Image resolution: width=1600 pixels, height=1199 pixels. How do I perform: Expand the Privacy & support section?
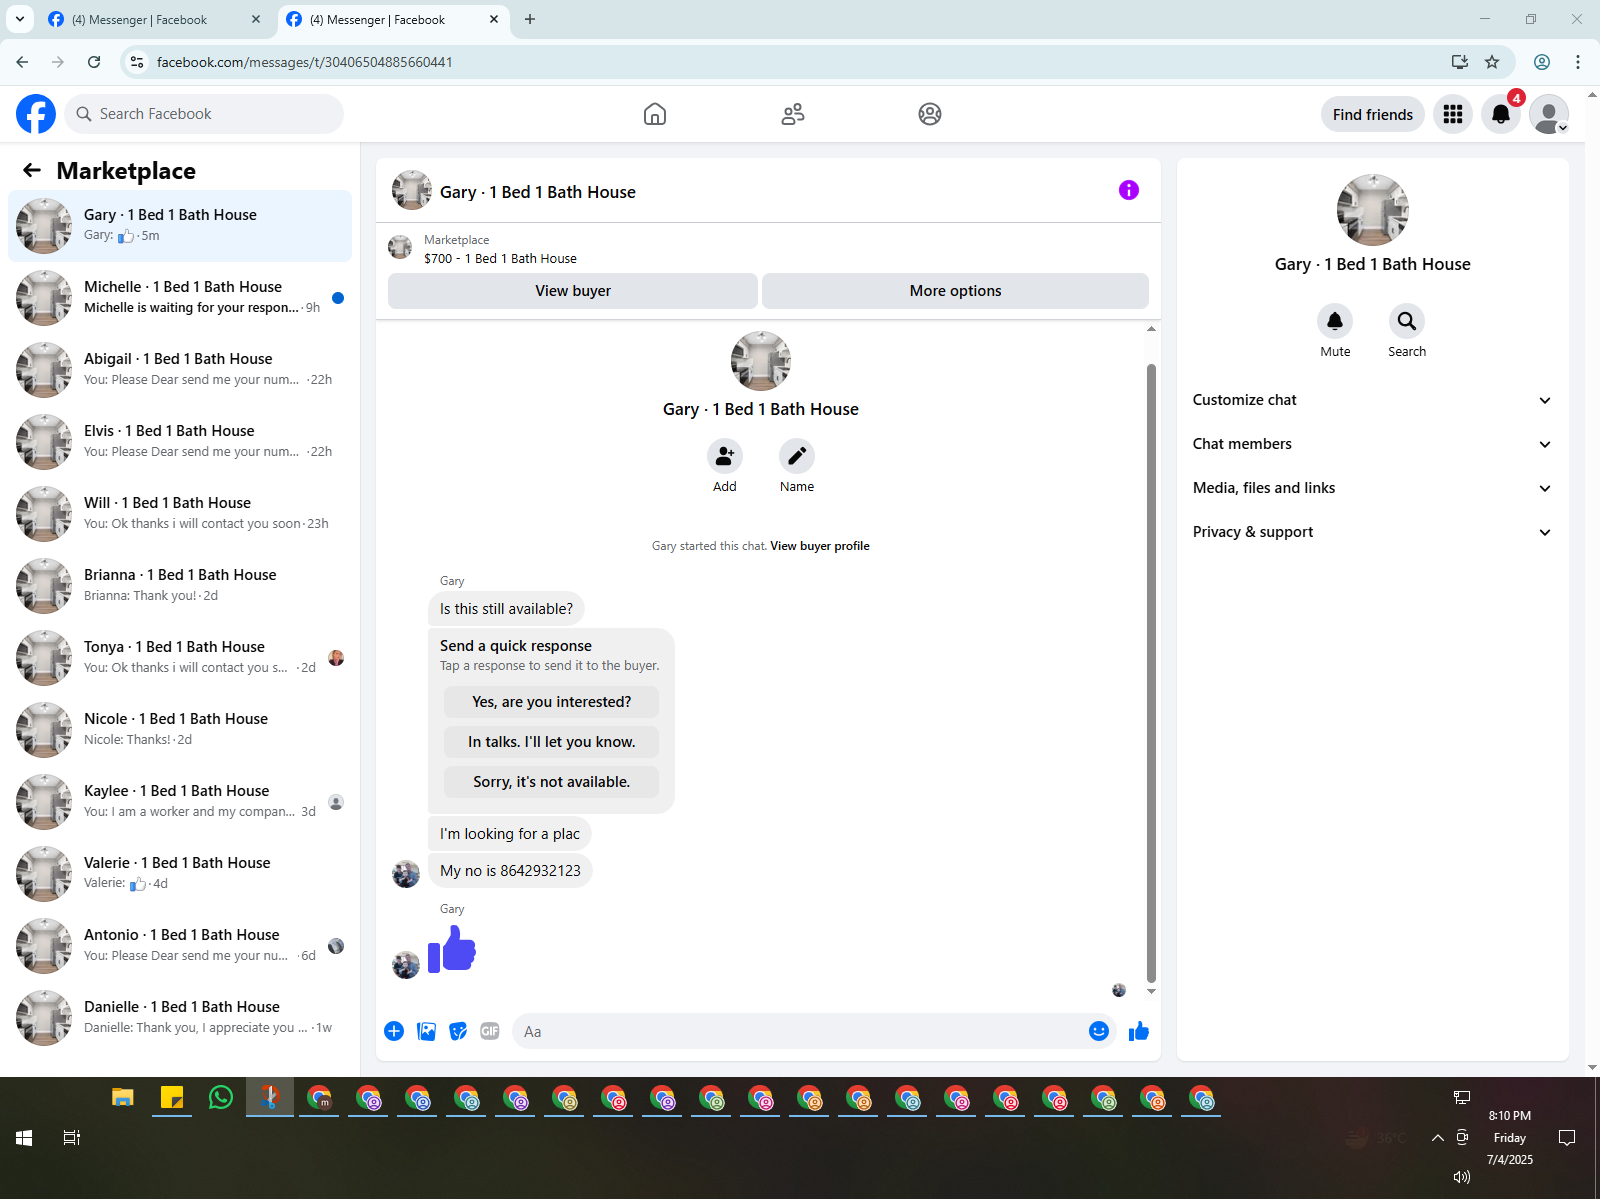point(1373,532)
